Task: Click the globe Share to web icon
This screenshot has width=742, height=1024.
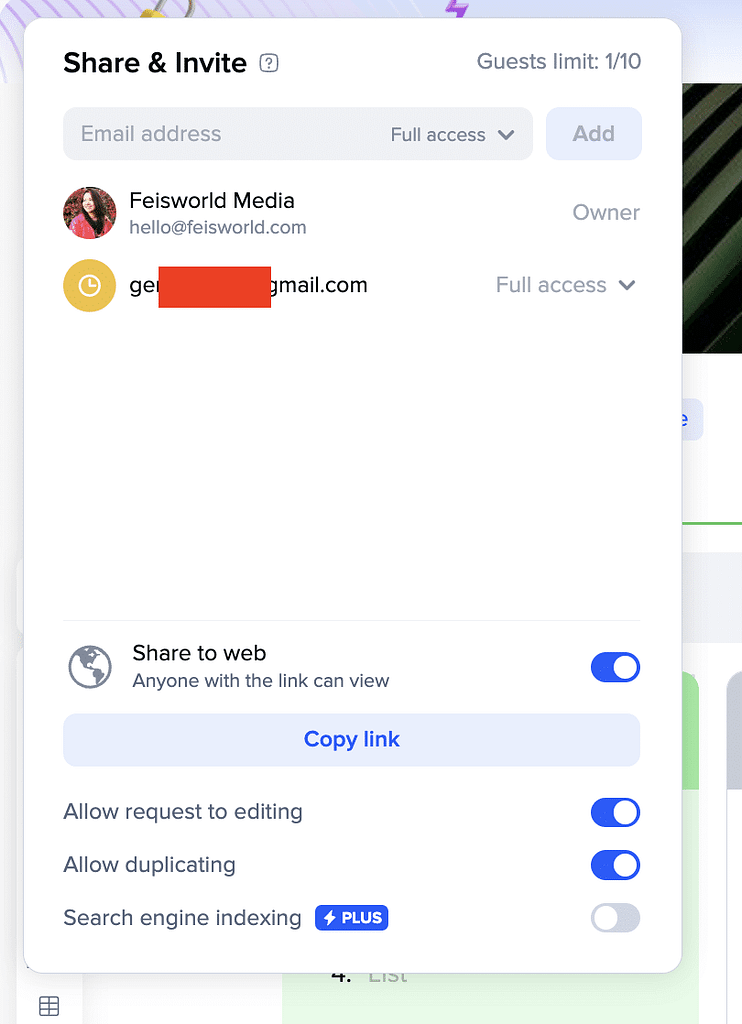Action: coord(90,667)
